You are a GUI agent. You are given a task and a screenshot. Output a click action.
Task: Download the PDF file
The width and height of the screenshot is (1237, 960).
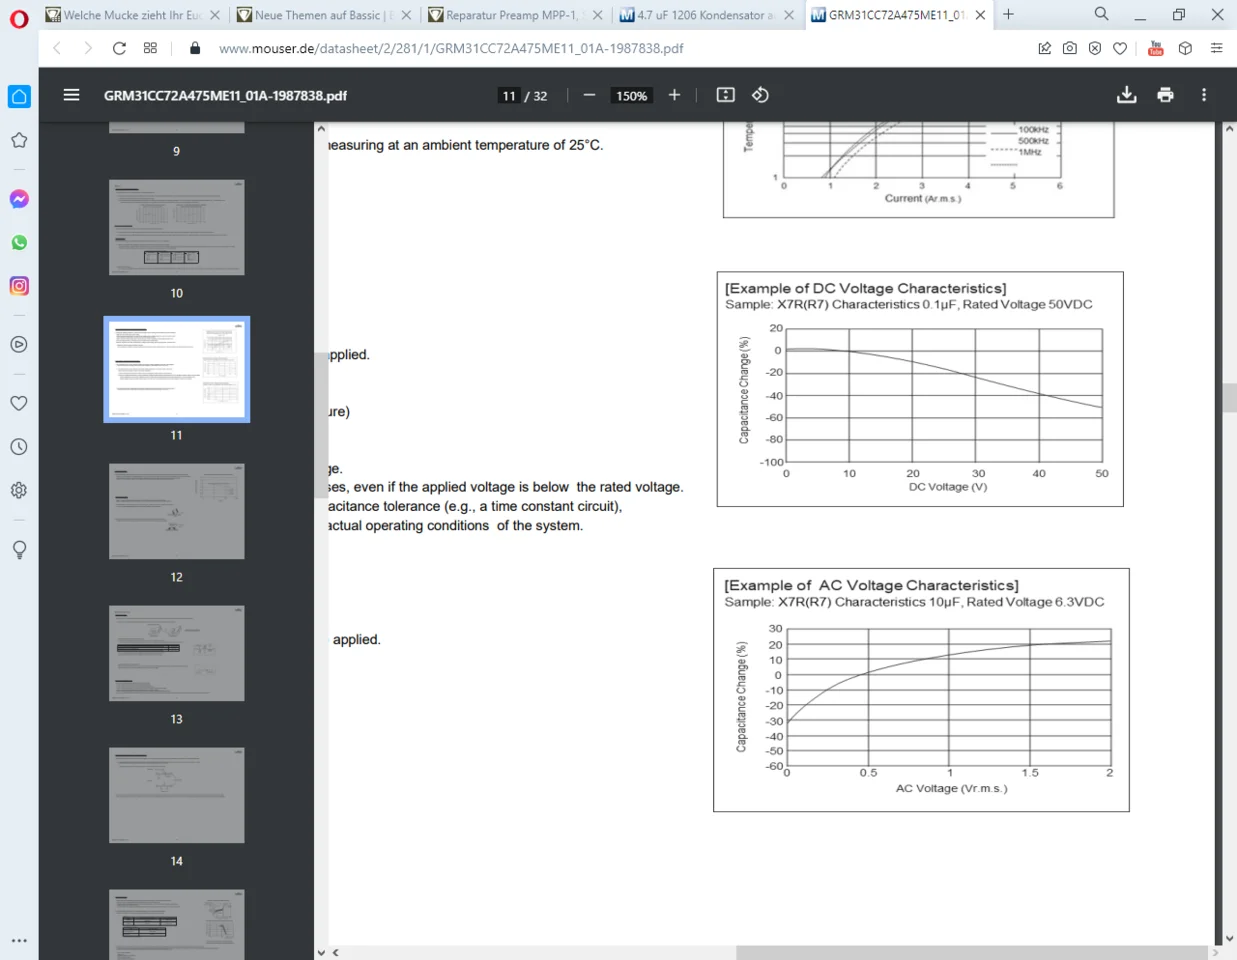point(1126,95)
